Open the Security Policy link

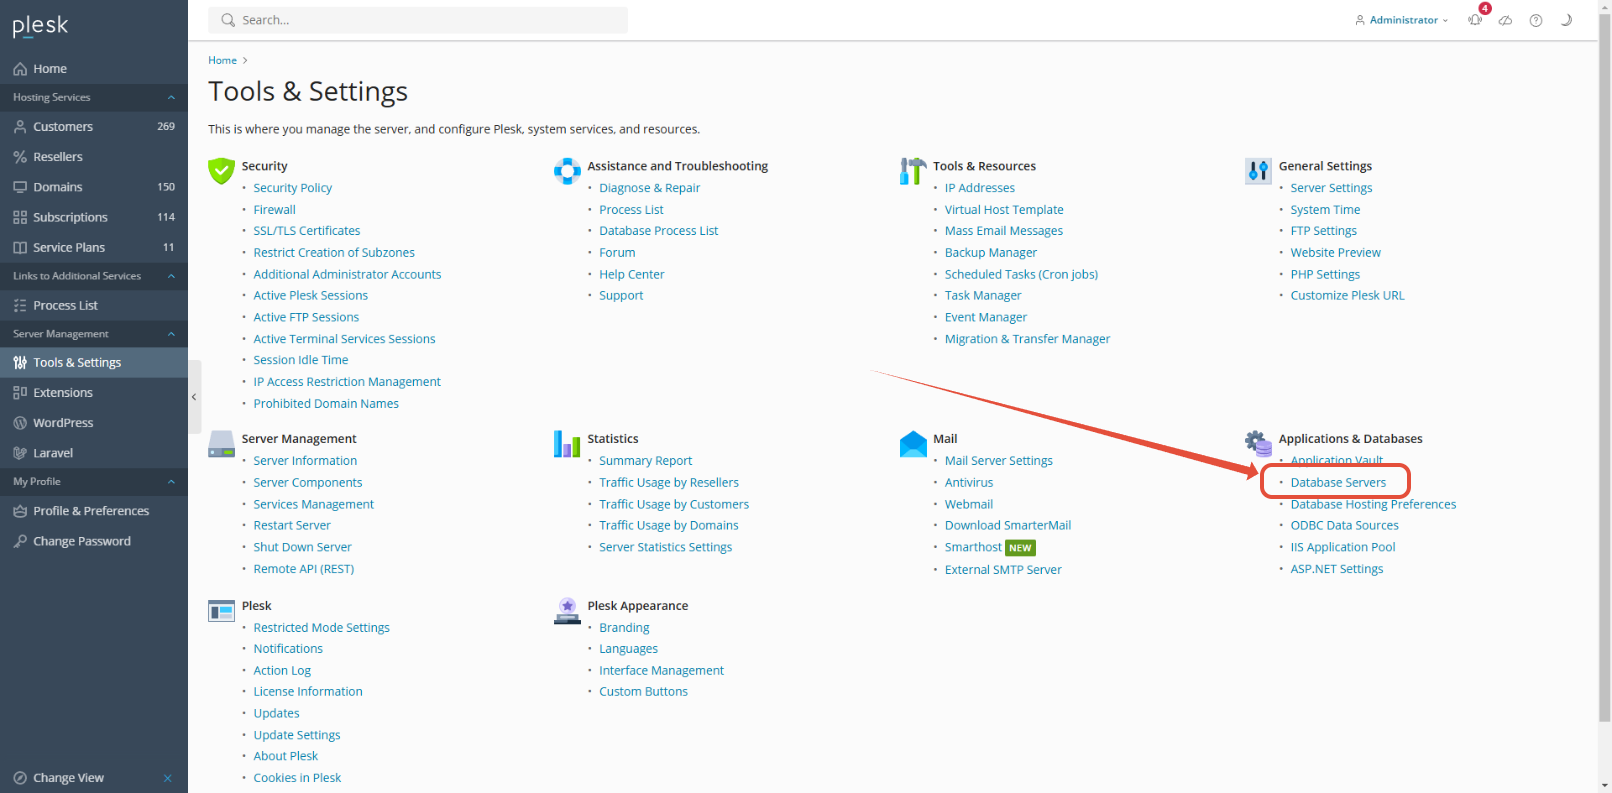[292, 188]
